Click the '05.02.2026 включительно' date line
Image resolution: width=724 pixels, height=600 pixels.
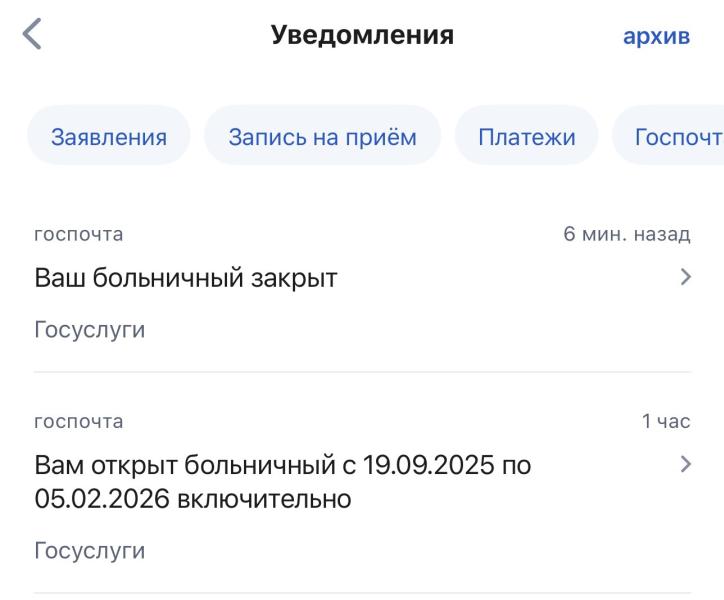192,499
